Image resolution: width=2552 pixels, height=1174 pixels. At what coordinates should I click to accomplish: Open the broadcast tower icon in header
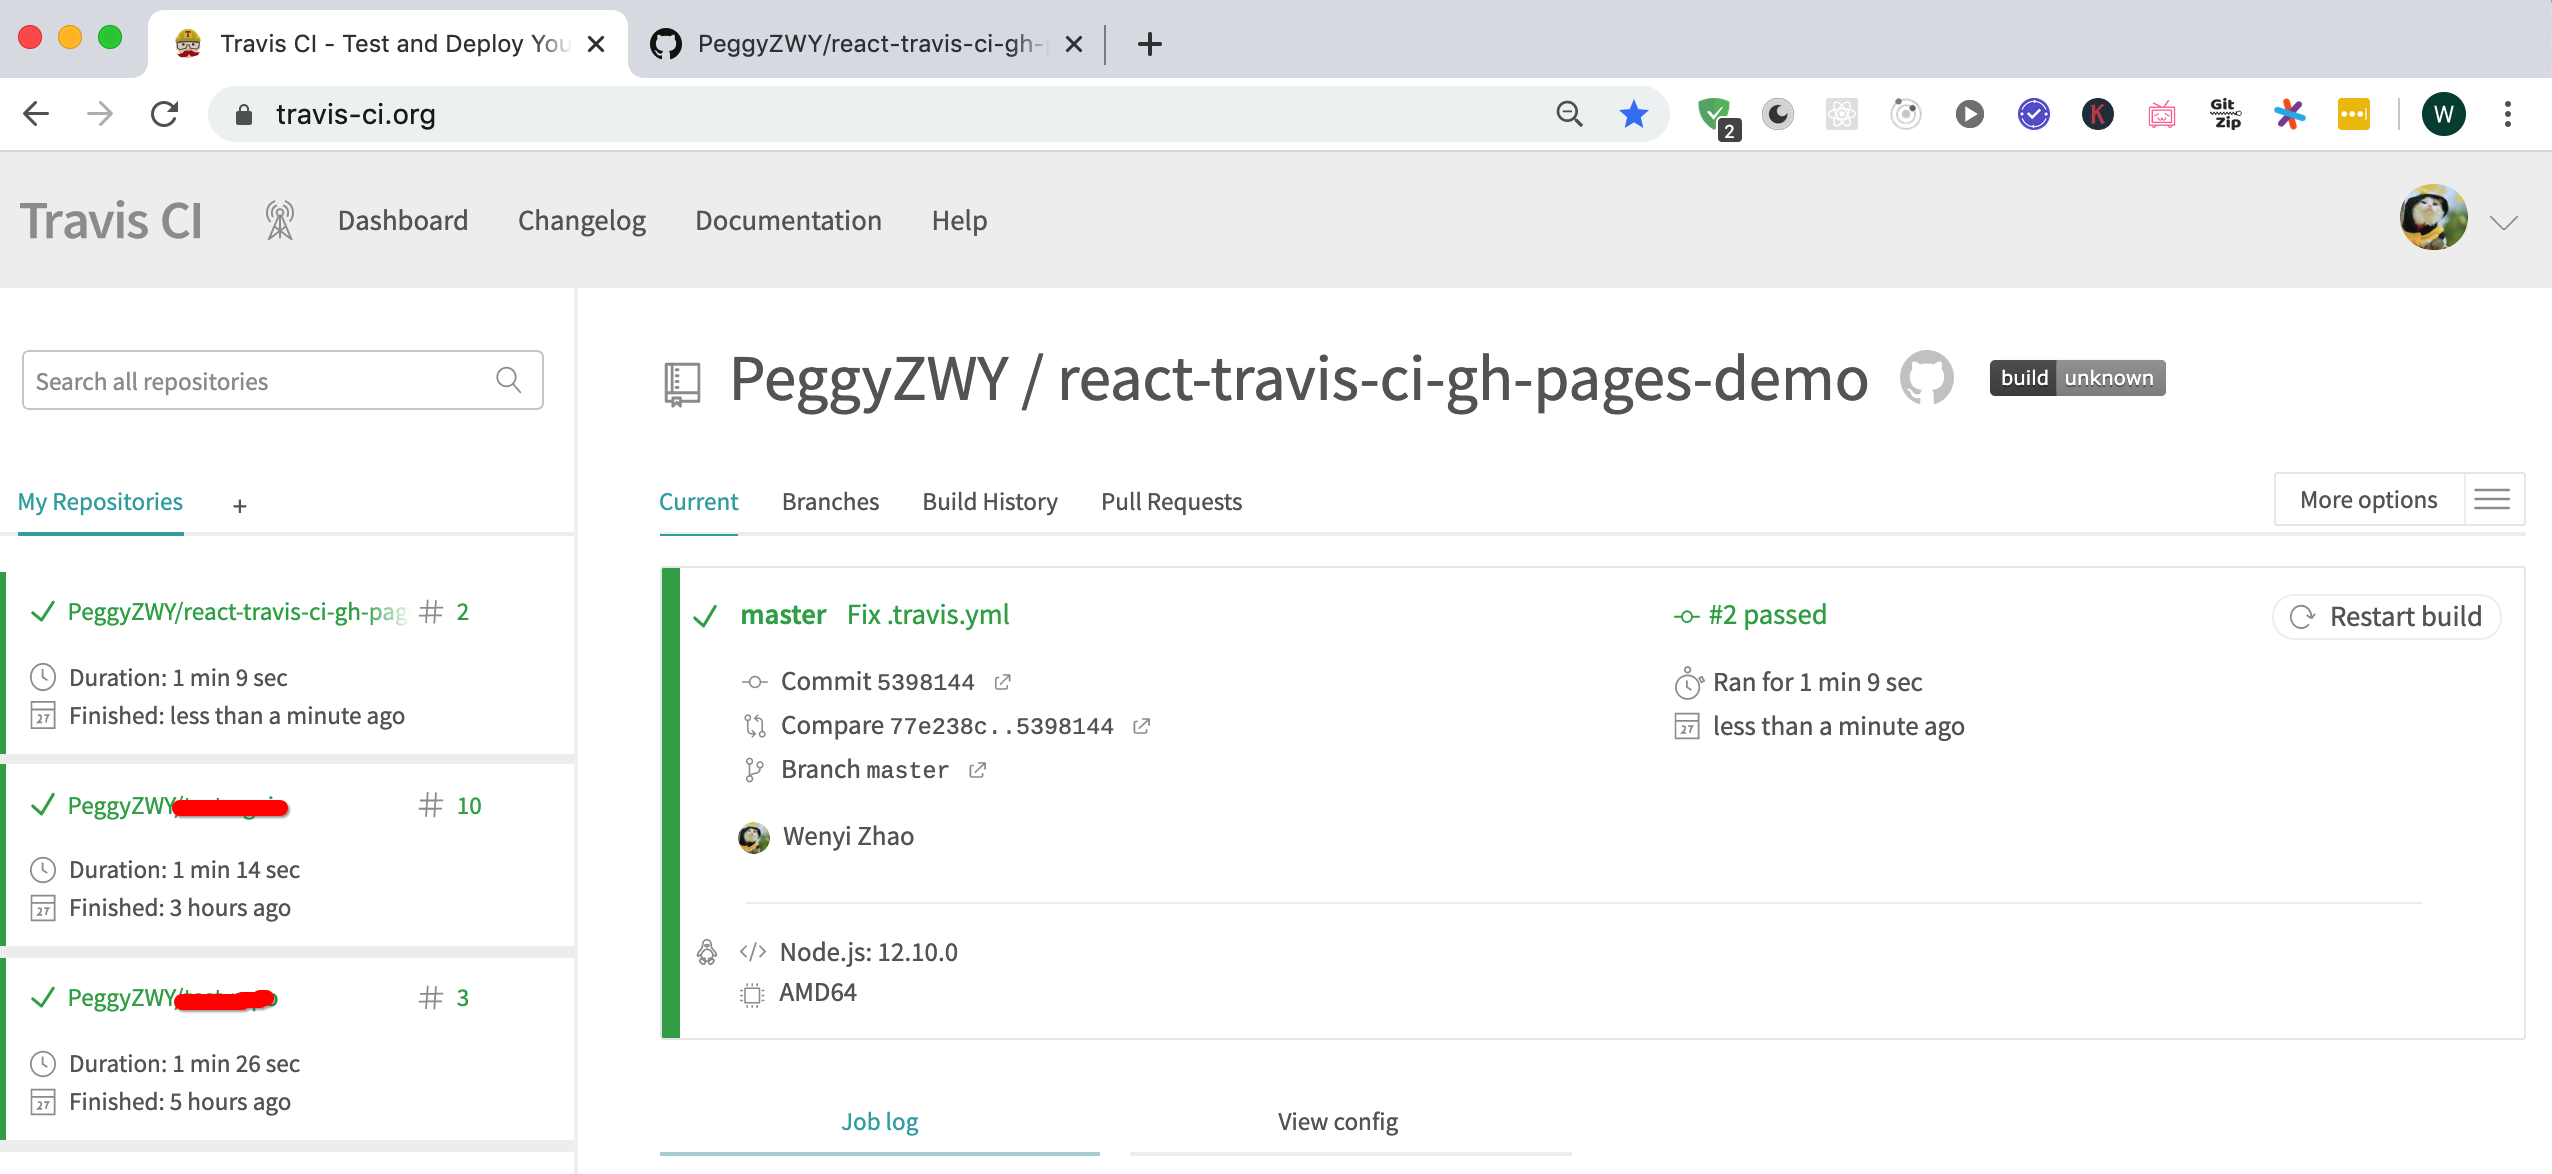coord(280,220)
